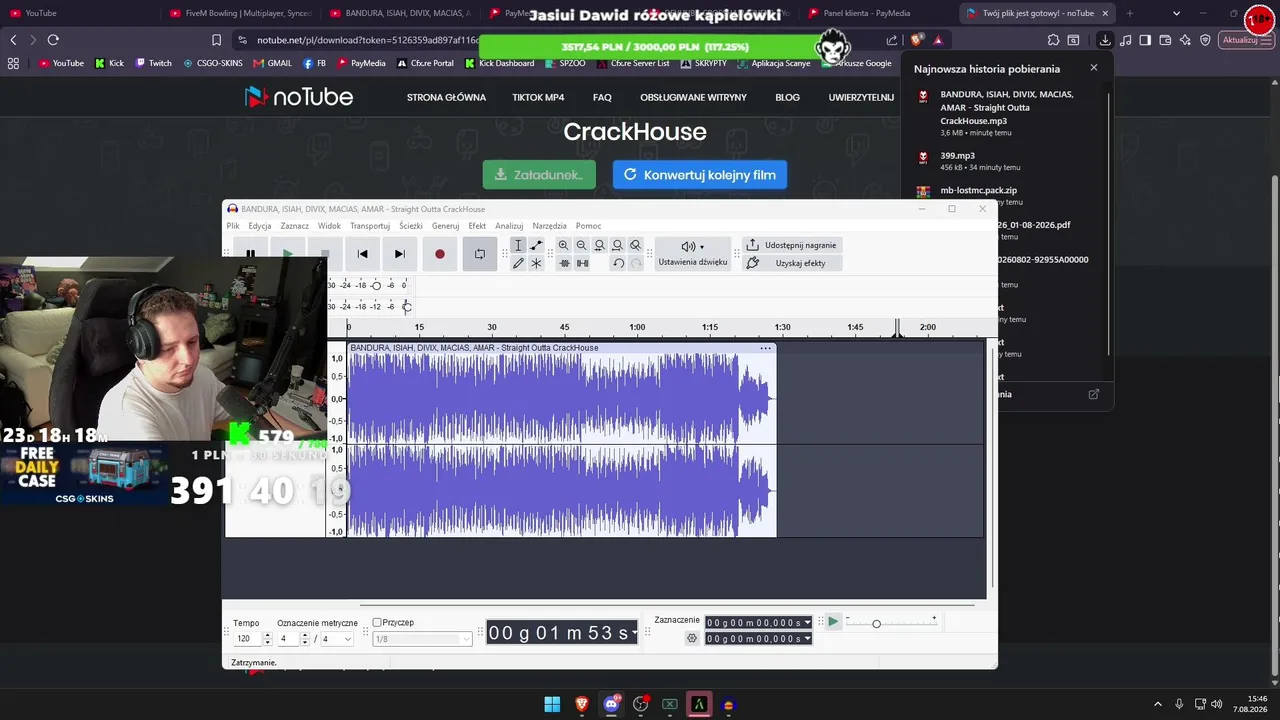The width and height of the screenshot is (1280, 720).
Task: Open the BLOG link on noTube
Action: (x=787, y=97)
